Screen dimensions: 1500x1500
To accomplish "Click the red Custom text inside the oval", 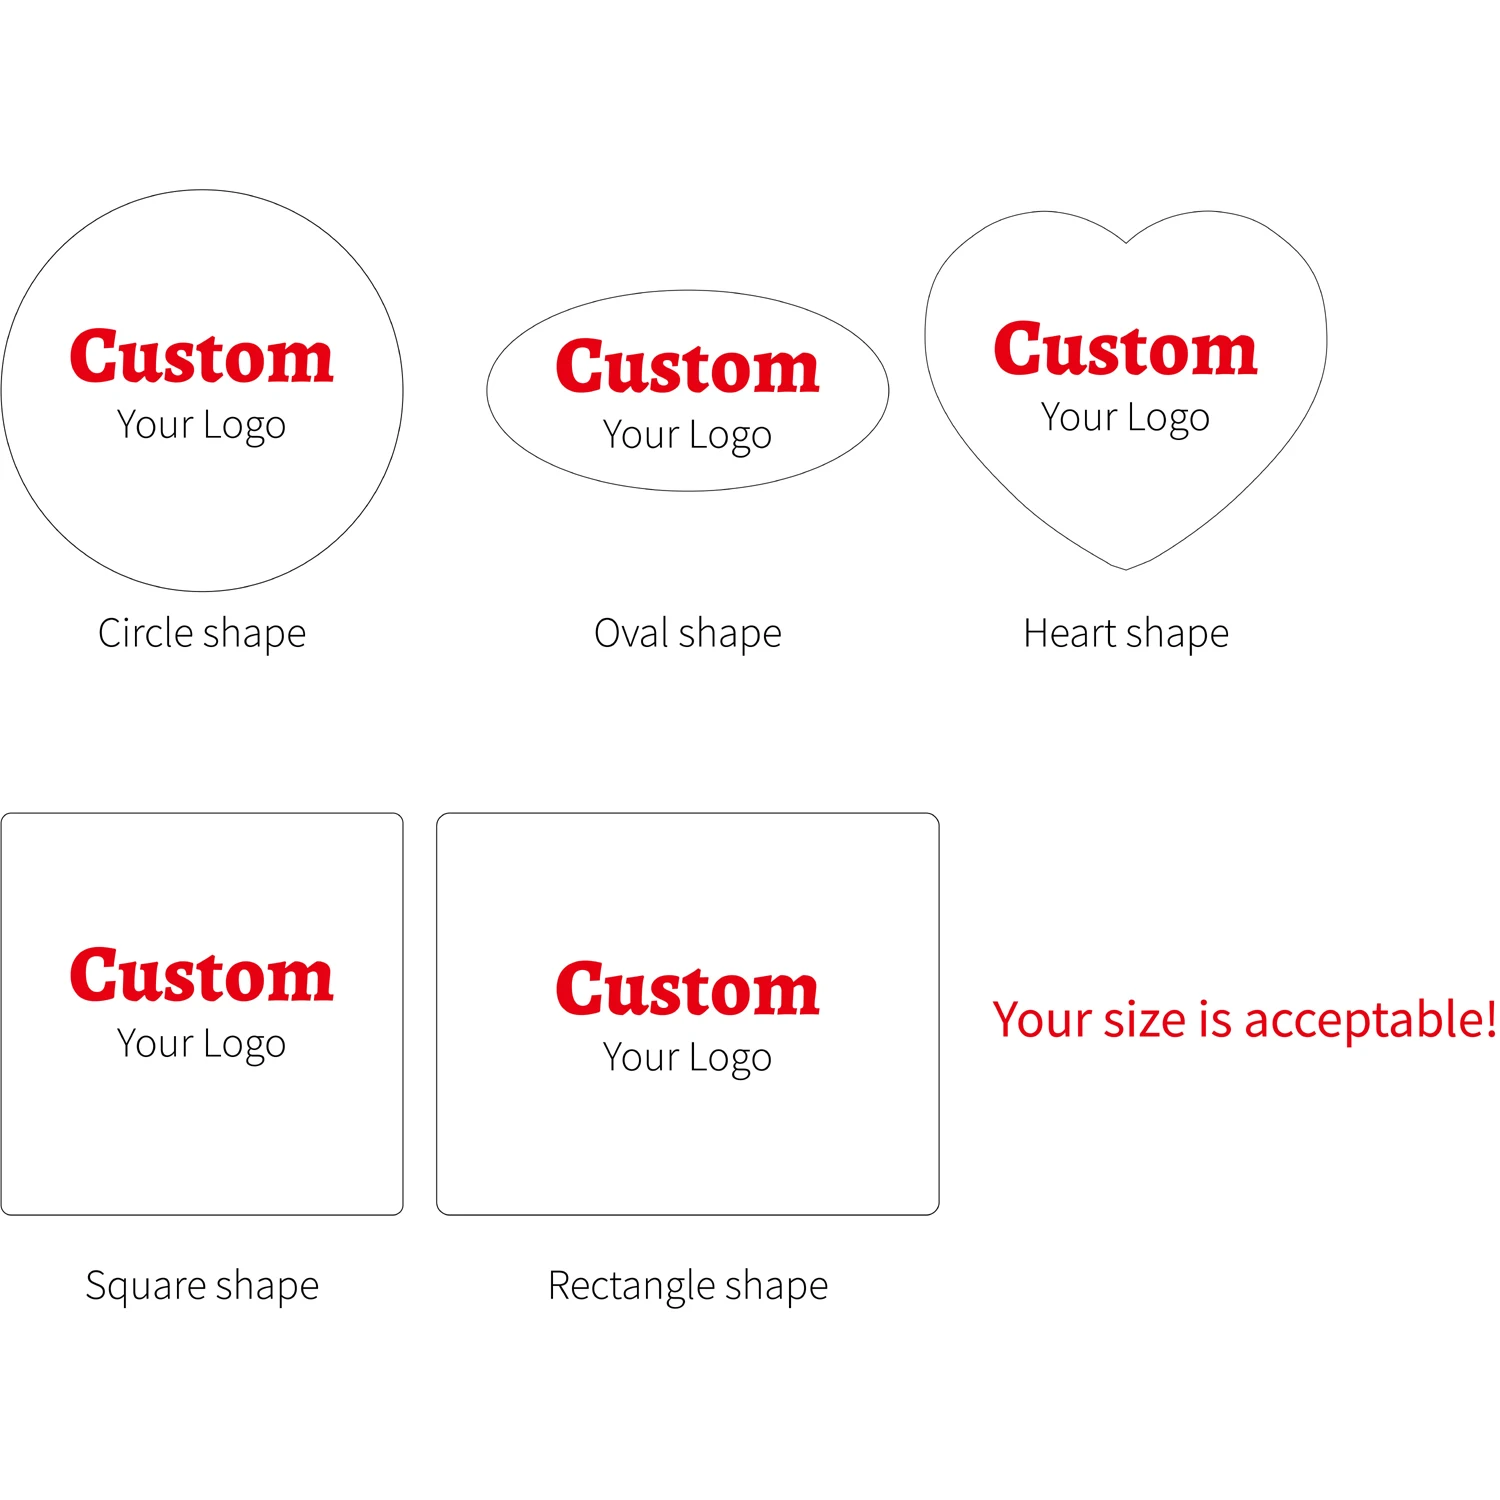I will tap(688, 367).
